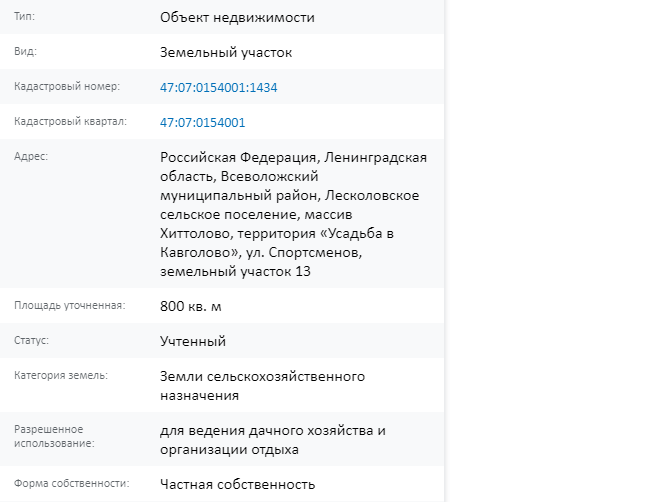Click the address text block
This screenshot has width=665, height=502.
(293, 214)
